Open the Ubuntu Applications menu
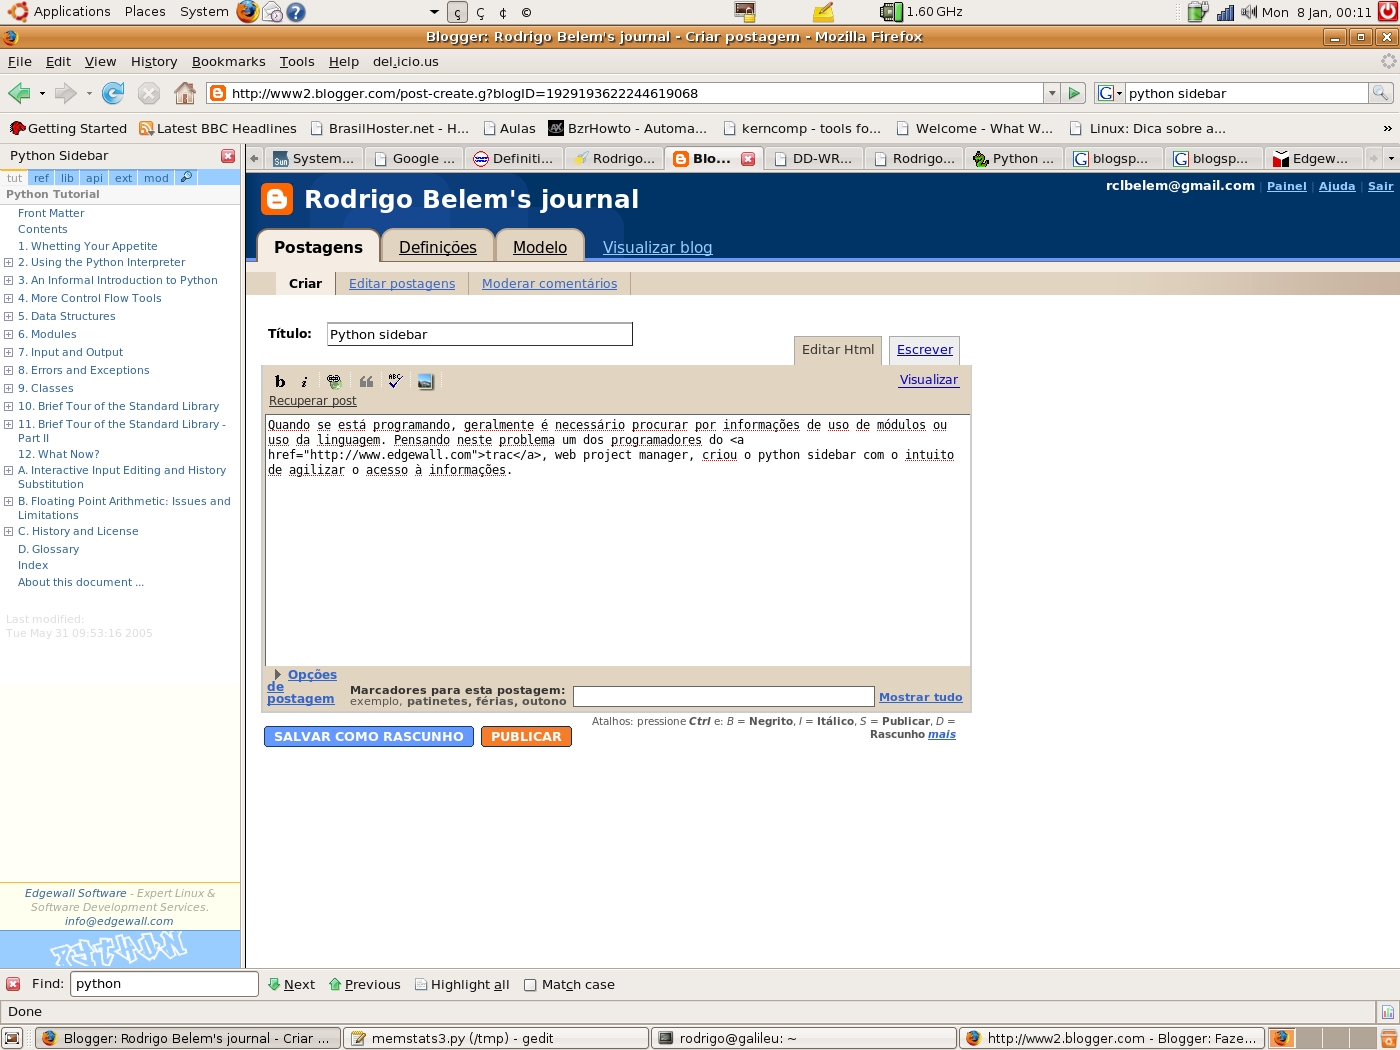1400x1050 pixels. pos(72,12)
